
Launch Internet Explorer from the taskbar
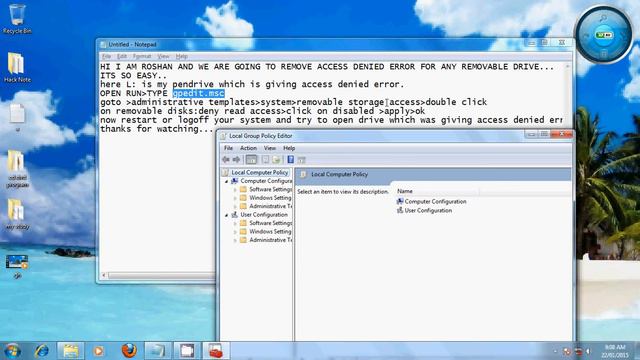tap(41, 351)
